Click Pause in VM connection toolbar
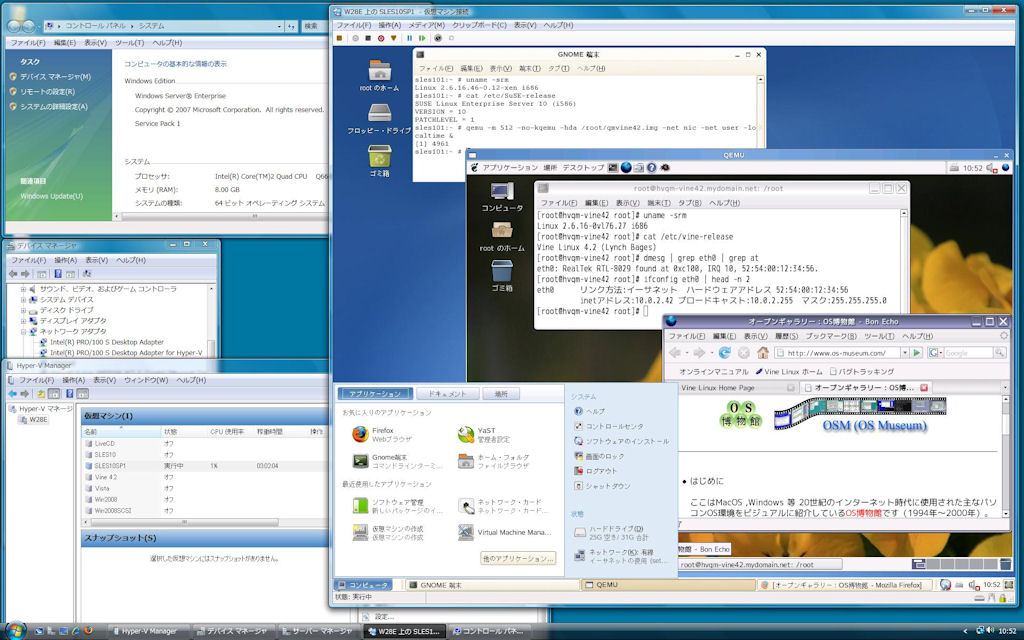1024x640 pixels. (409, 39)
